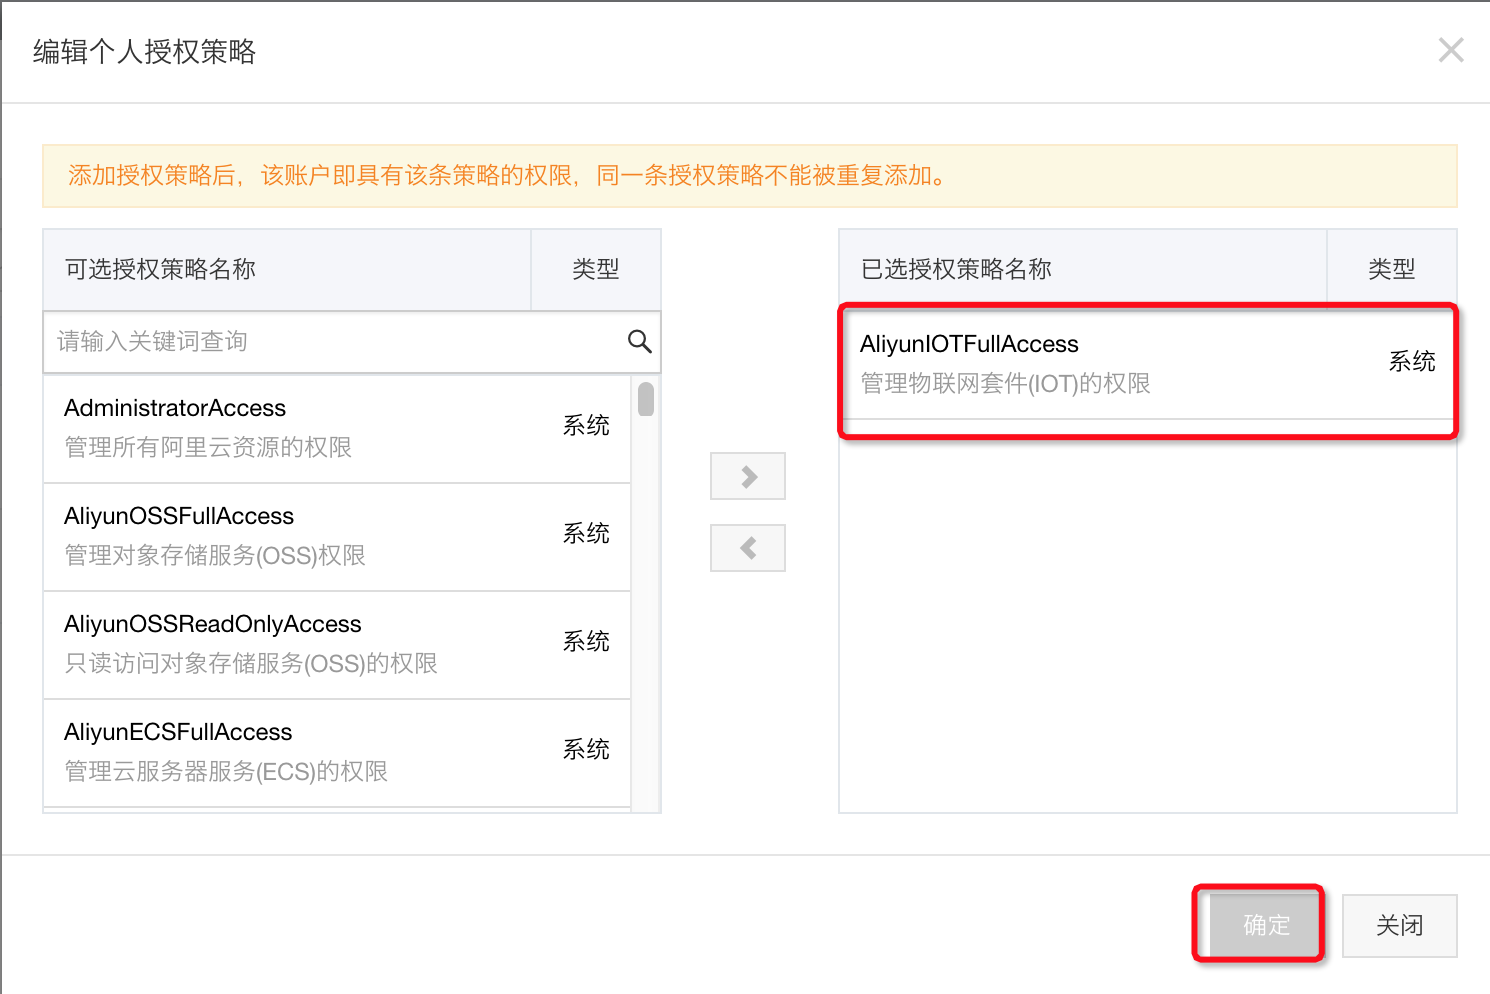Select the AliyunOSSReadOnlyAccess policy
This screenshot has width=1490, height=994.
click(x=337, y=644)
